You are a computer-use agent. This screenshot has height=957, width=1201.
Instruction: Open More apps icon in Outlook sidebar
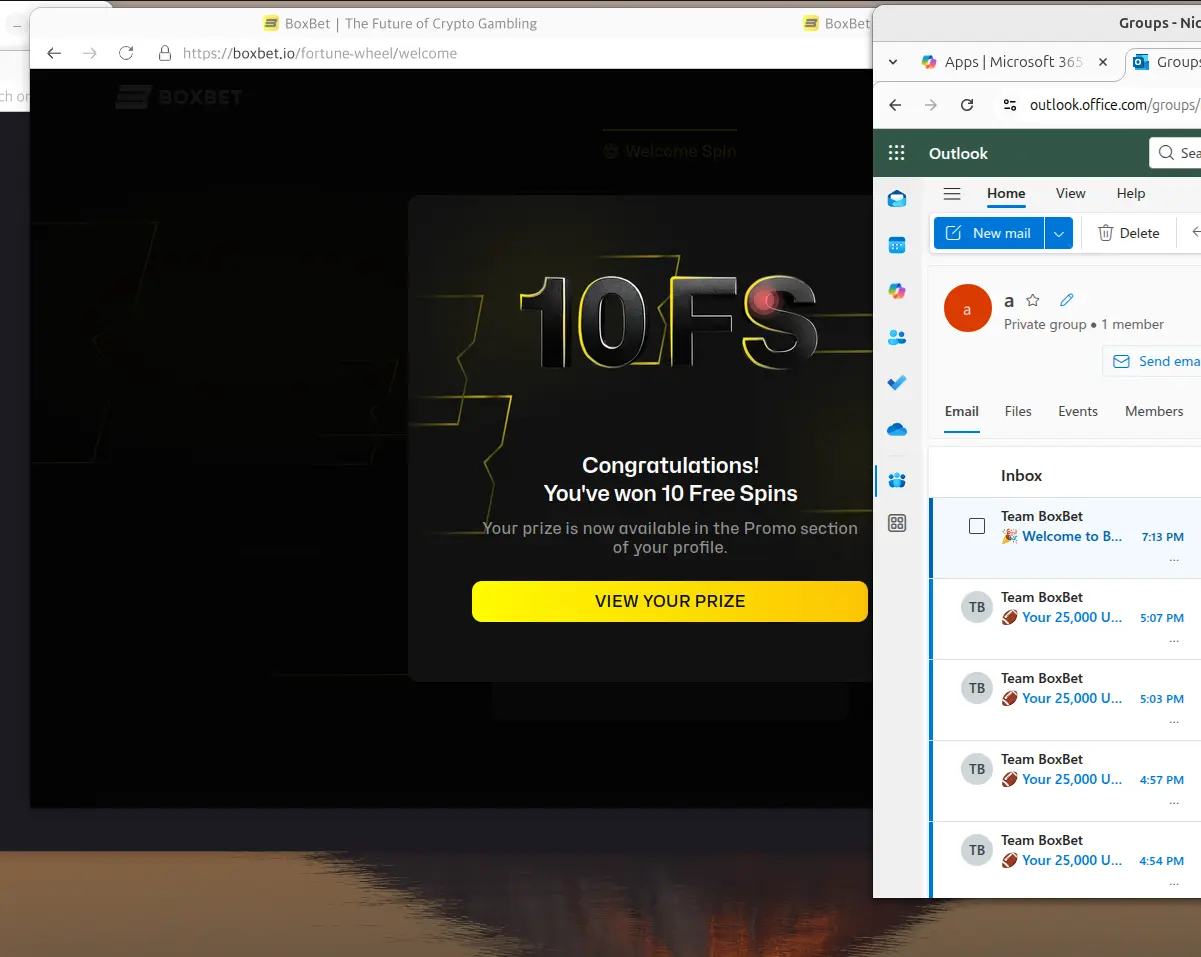pos(897,523)
